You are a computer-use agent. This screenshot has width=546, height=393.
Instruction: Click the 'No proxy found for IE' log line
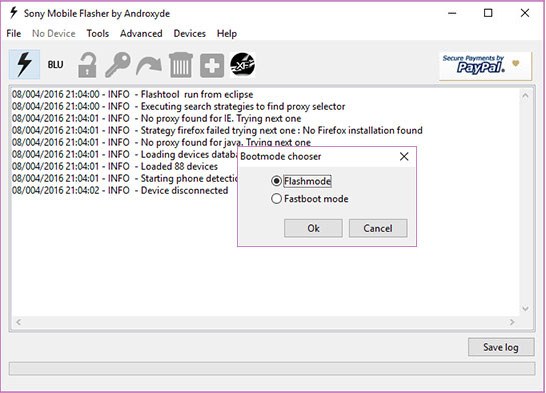[157, 118]
